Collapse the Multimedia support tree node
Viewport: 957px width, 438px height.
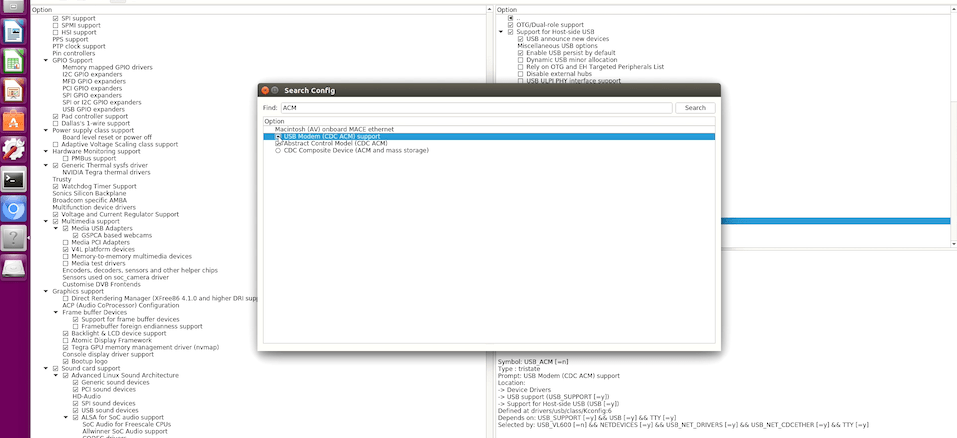[x=46, y=221]
